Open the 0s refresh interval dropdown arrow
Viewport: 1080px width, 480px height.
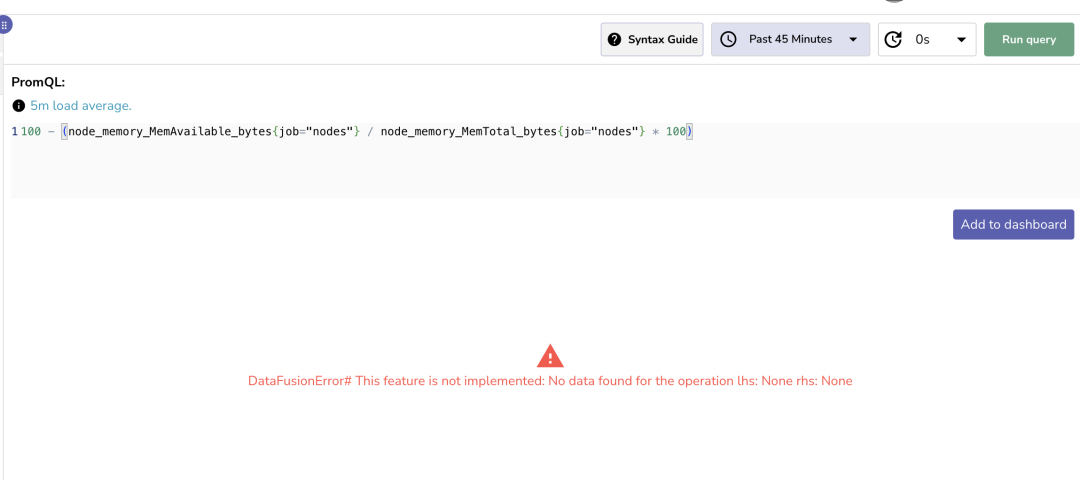961,39
